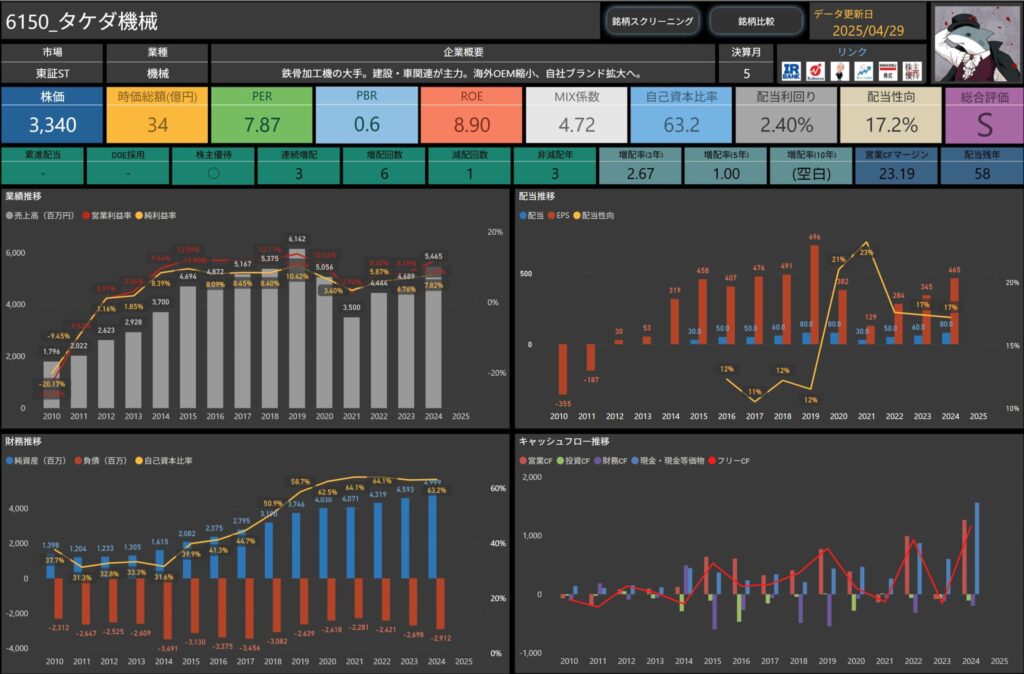Click the 6150_タケダ機械 title
1024x674 pixels.
pyautogui.click(x=82, y=22)
